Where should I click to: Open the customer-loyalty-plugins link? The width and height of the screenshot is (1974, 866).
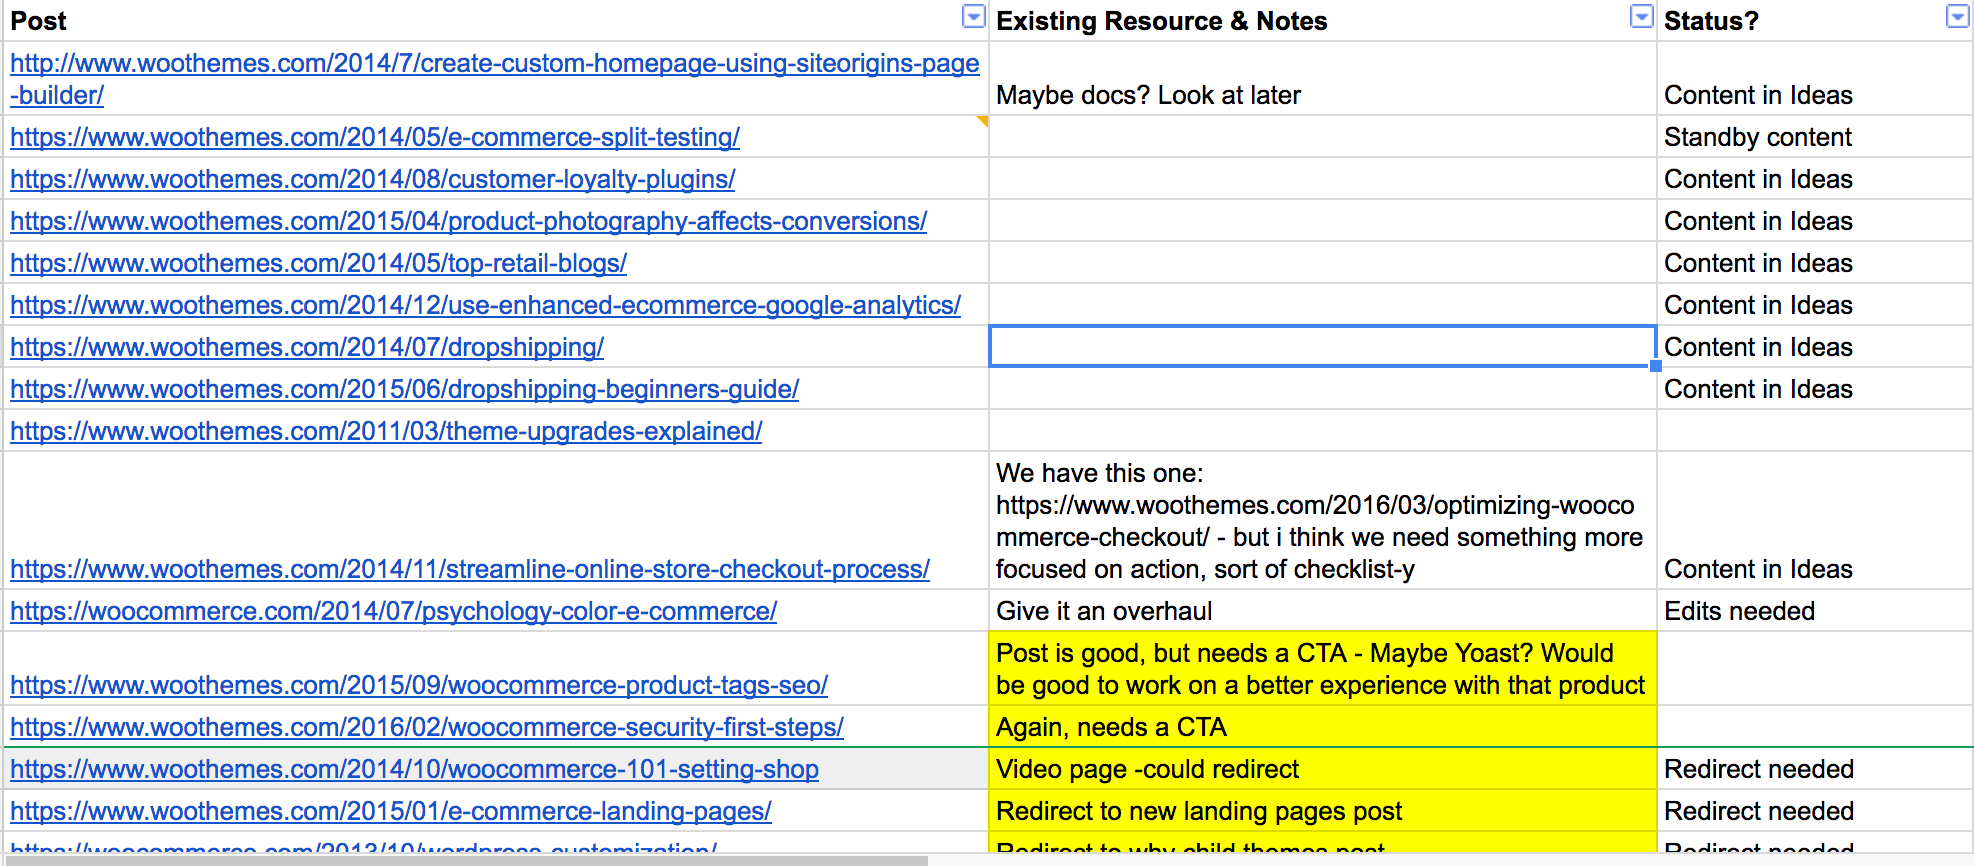tap(372, 179)
